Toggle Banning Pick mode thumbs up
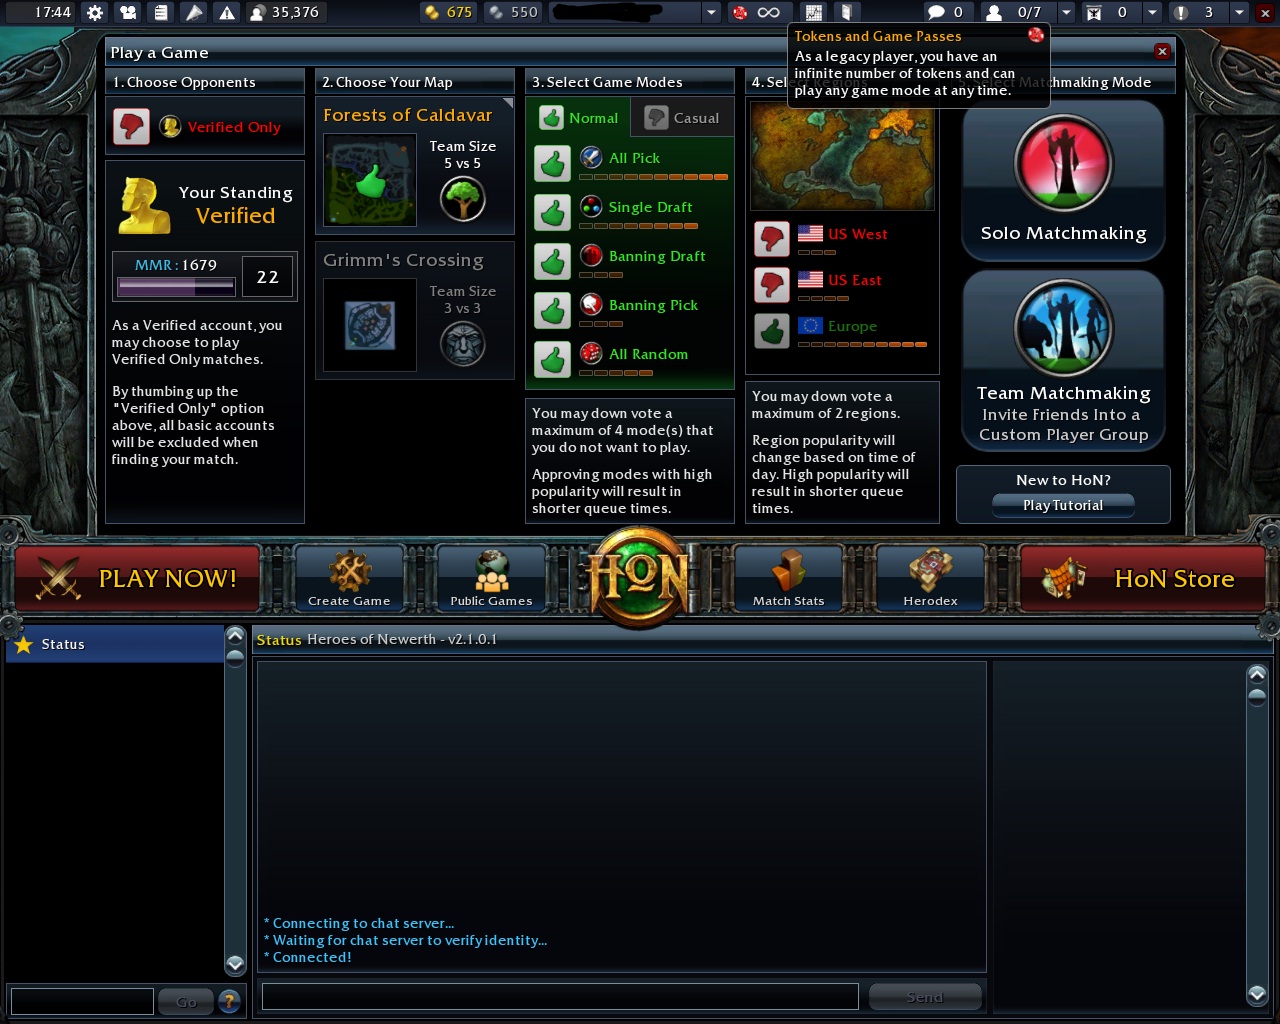1280x1024 pixels. pyautogui.click(x=552, y=310)
